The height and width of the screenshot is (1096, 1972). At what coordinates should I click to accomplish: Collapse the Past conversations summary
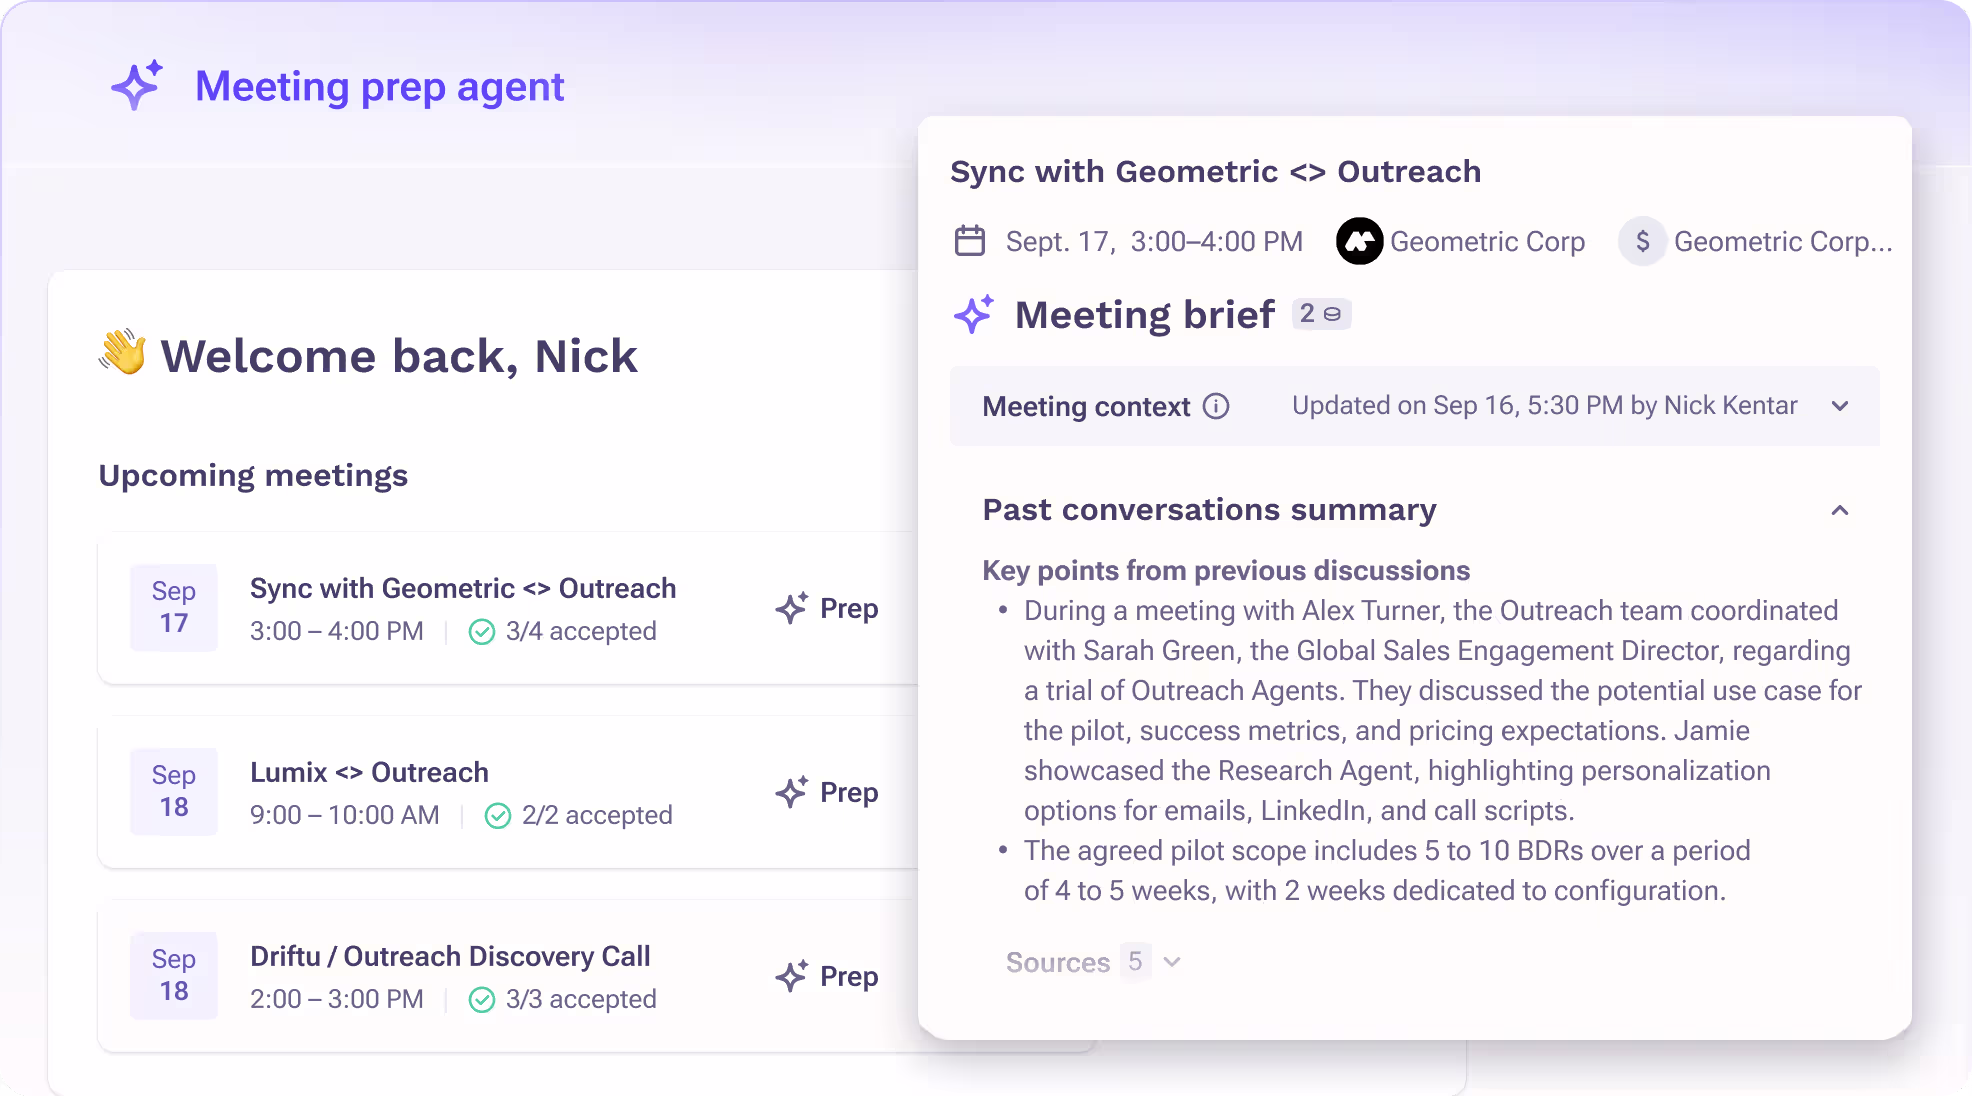[1841, 510]
